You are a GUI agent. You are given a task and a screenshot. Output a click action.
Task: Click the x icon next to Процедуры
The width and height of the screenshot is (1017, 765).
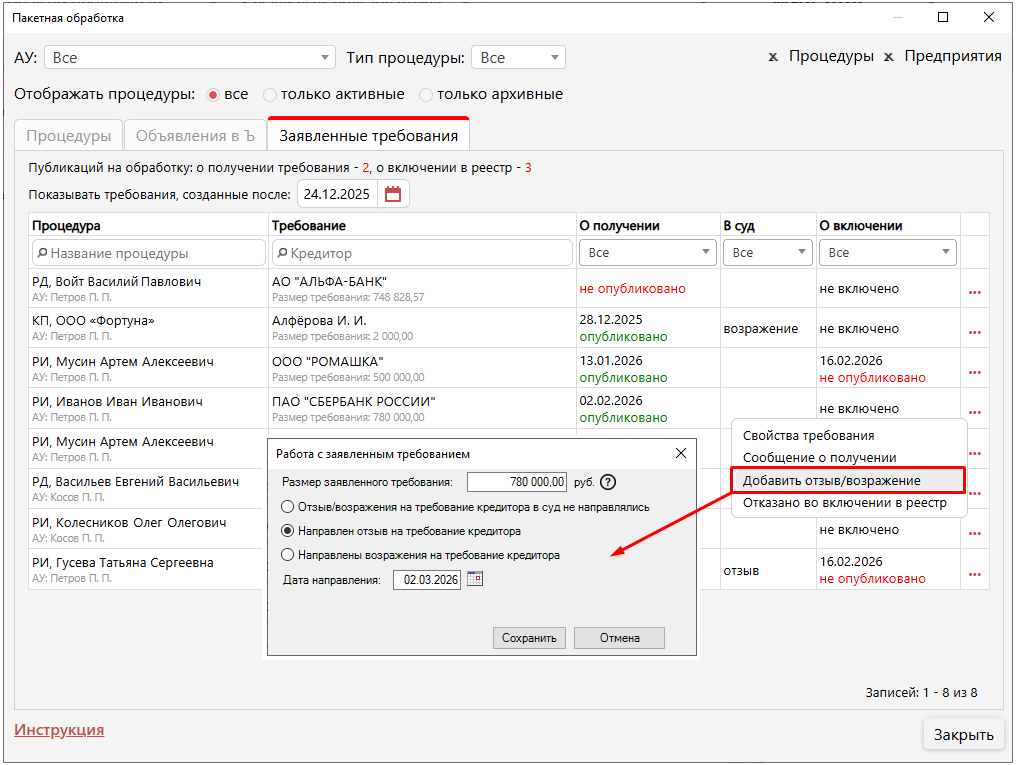click(x=773, y=57)
